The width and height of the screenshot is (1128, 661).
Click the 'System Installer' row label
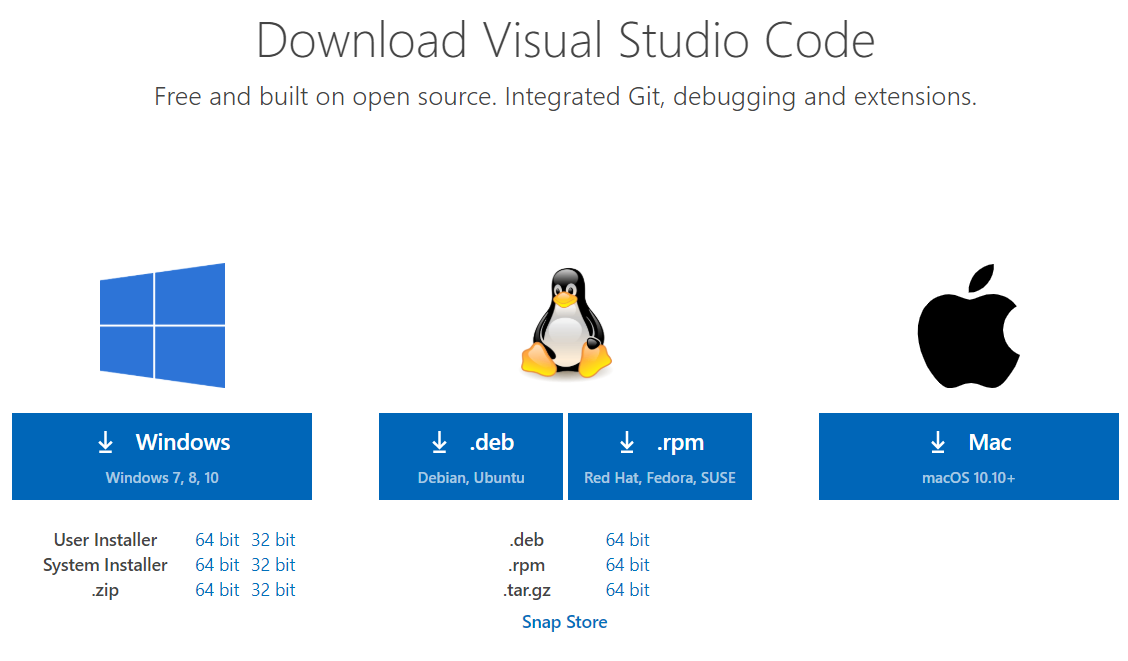point(105,565)
